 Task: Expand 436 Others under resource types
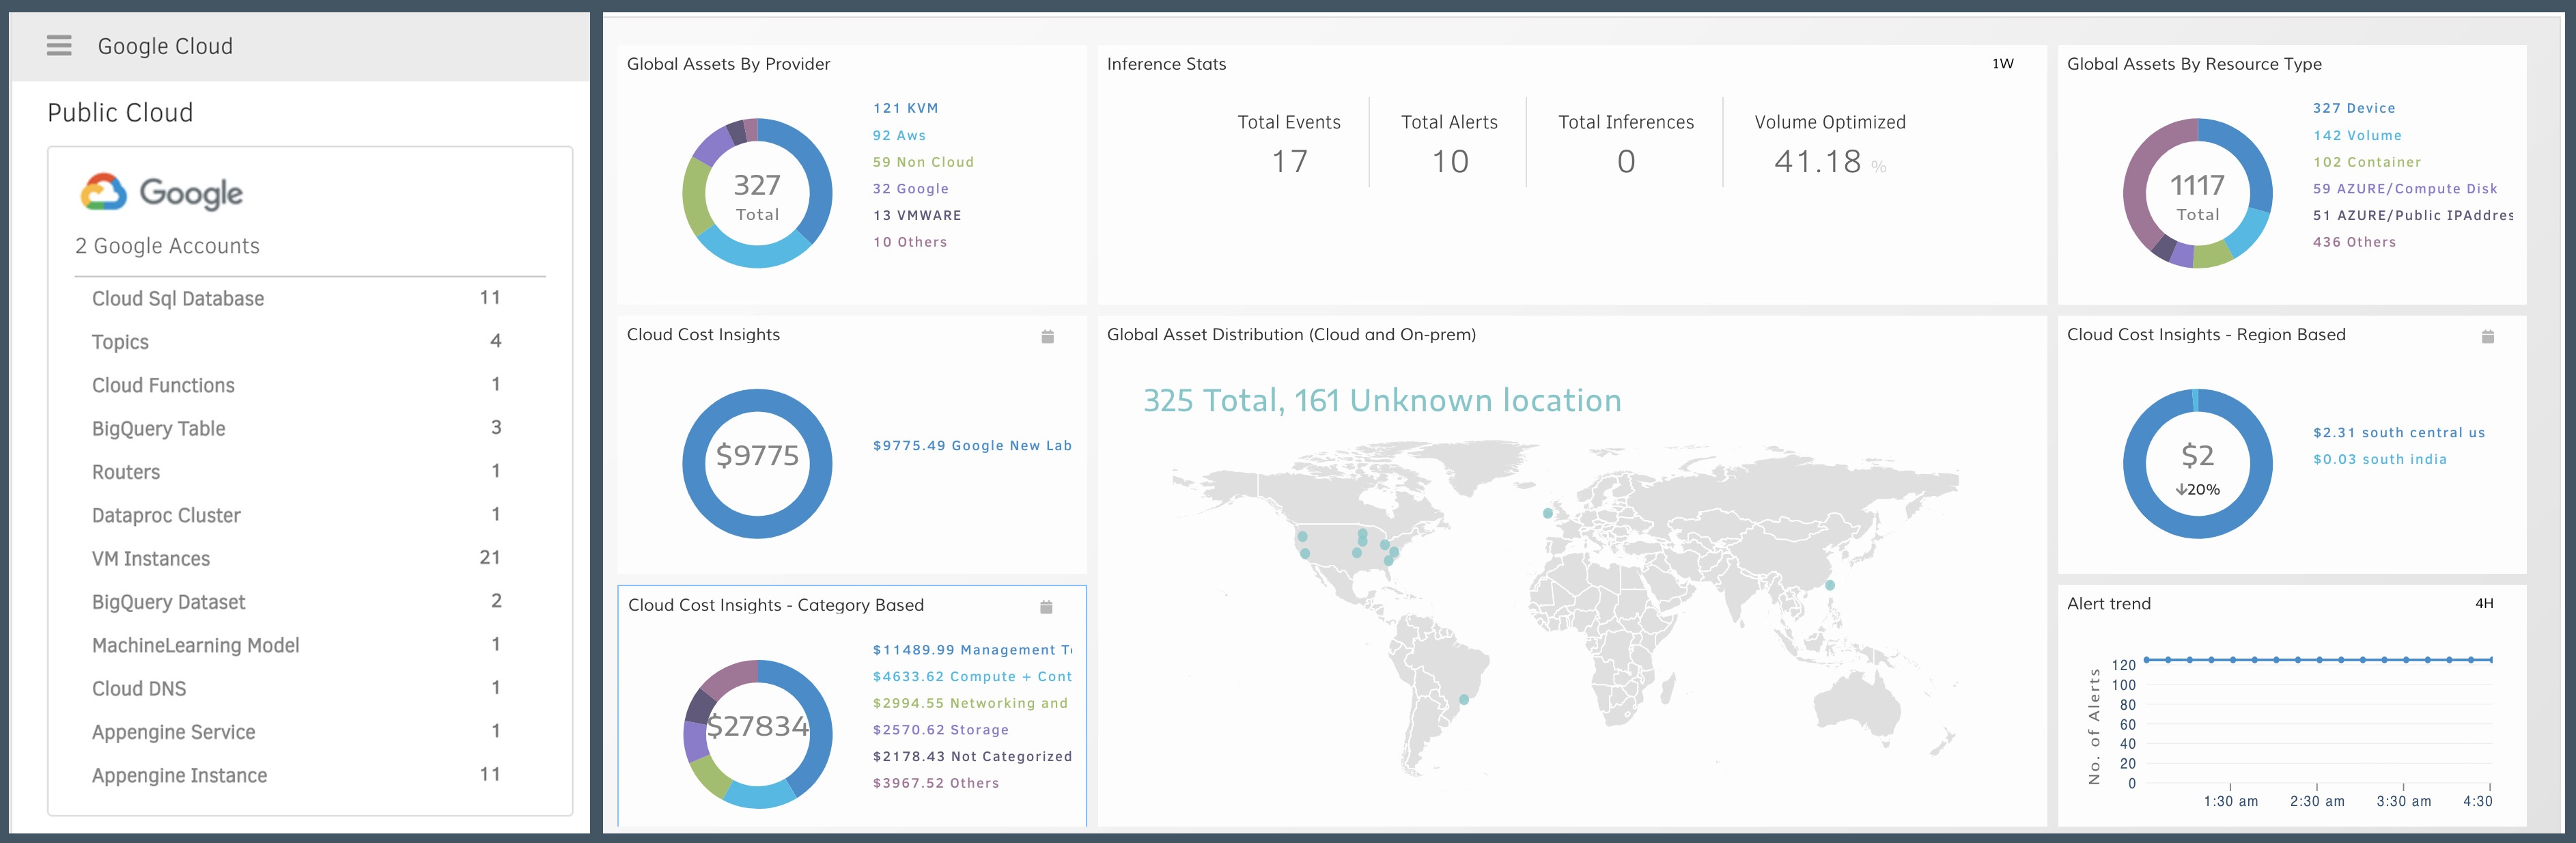(x=2357, y=242)
